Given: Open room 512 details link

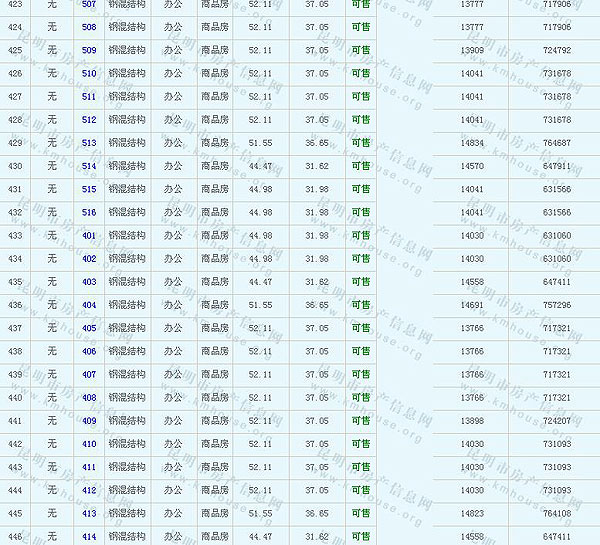Looking at the screenshot, I should [x=89, y=120].
